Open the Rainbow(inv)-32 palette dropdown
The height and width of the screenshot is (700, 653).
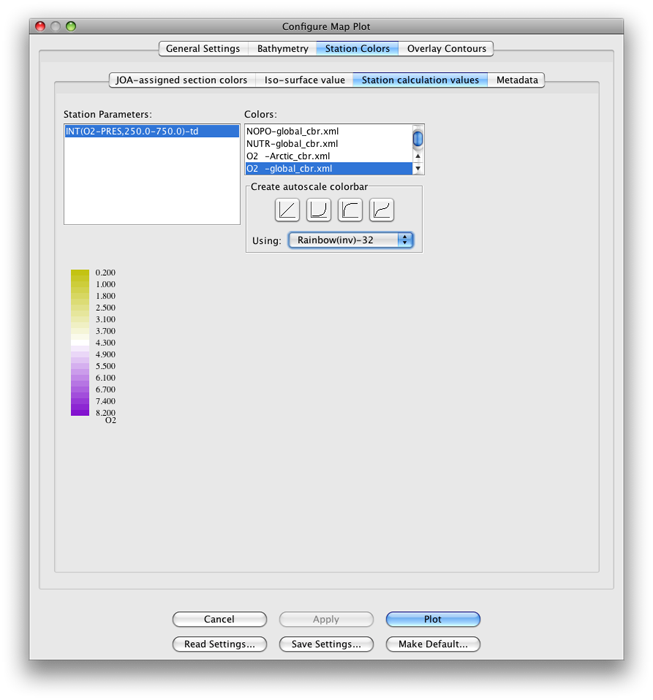tap(350, 240)
